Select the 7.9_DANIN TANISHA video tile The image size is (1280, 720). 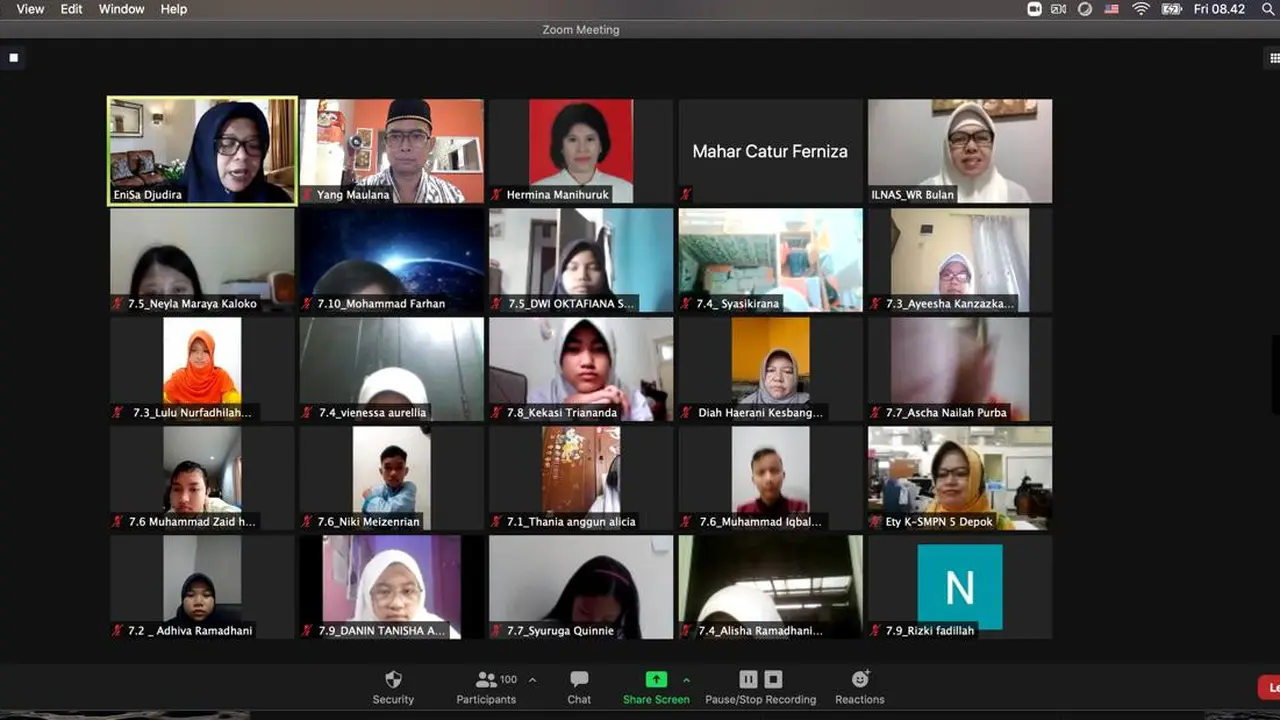[x=392, y=587]
